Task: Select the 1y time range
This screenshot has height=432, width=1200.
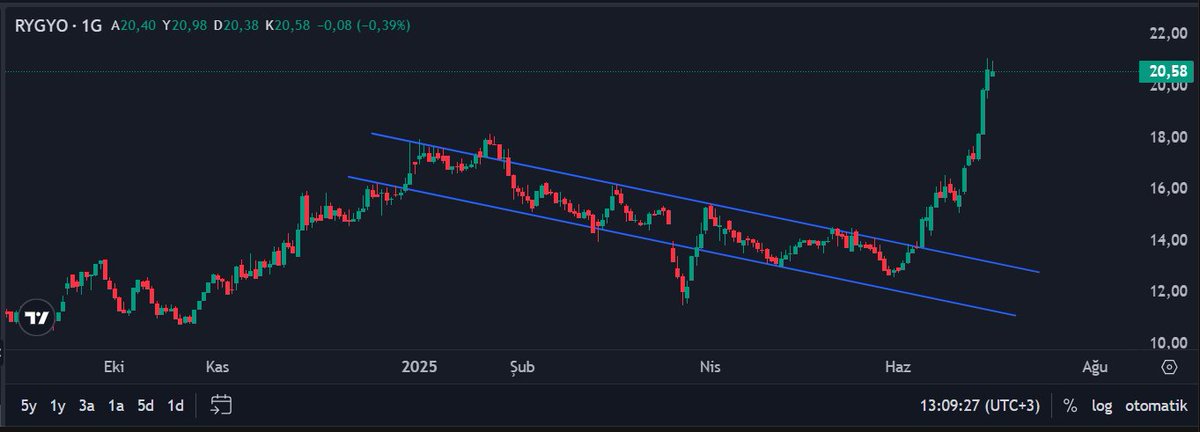Action: pos(58,406)
